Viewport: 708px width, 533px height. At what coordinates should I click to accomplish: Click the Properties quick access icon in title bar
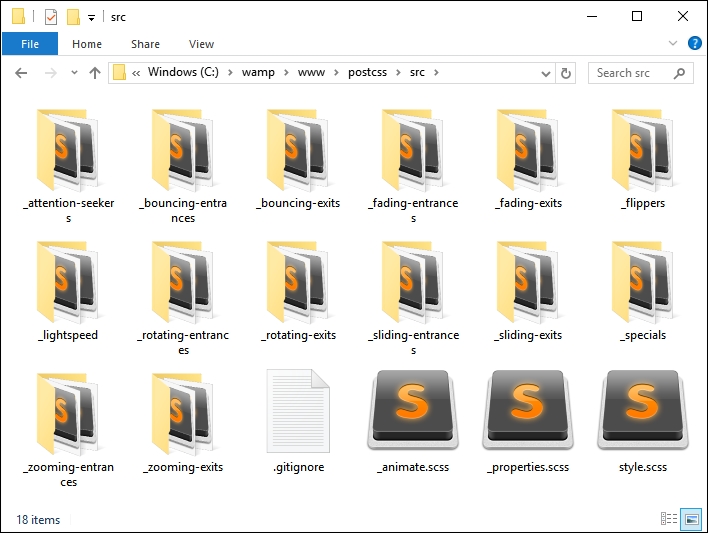pyautogui.click(x=51, y=17)
